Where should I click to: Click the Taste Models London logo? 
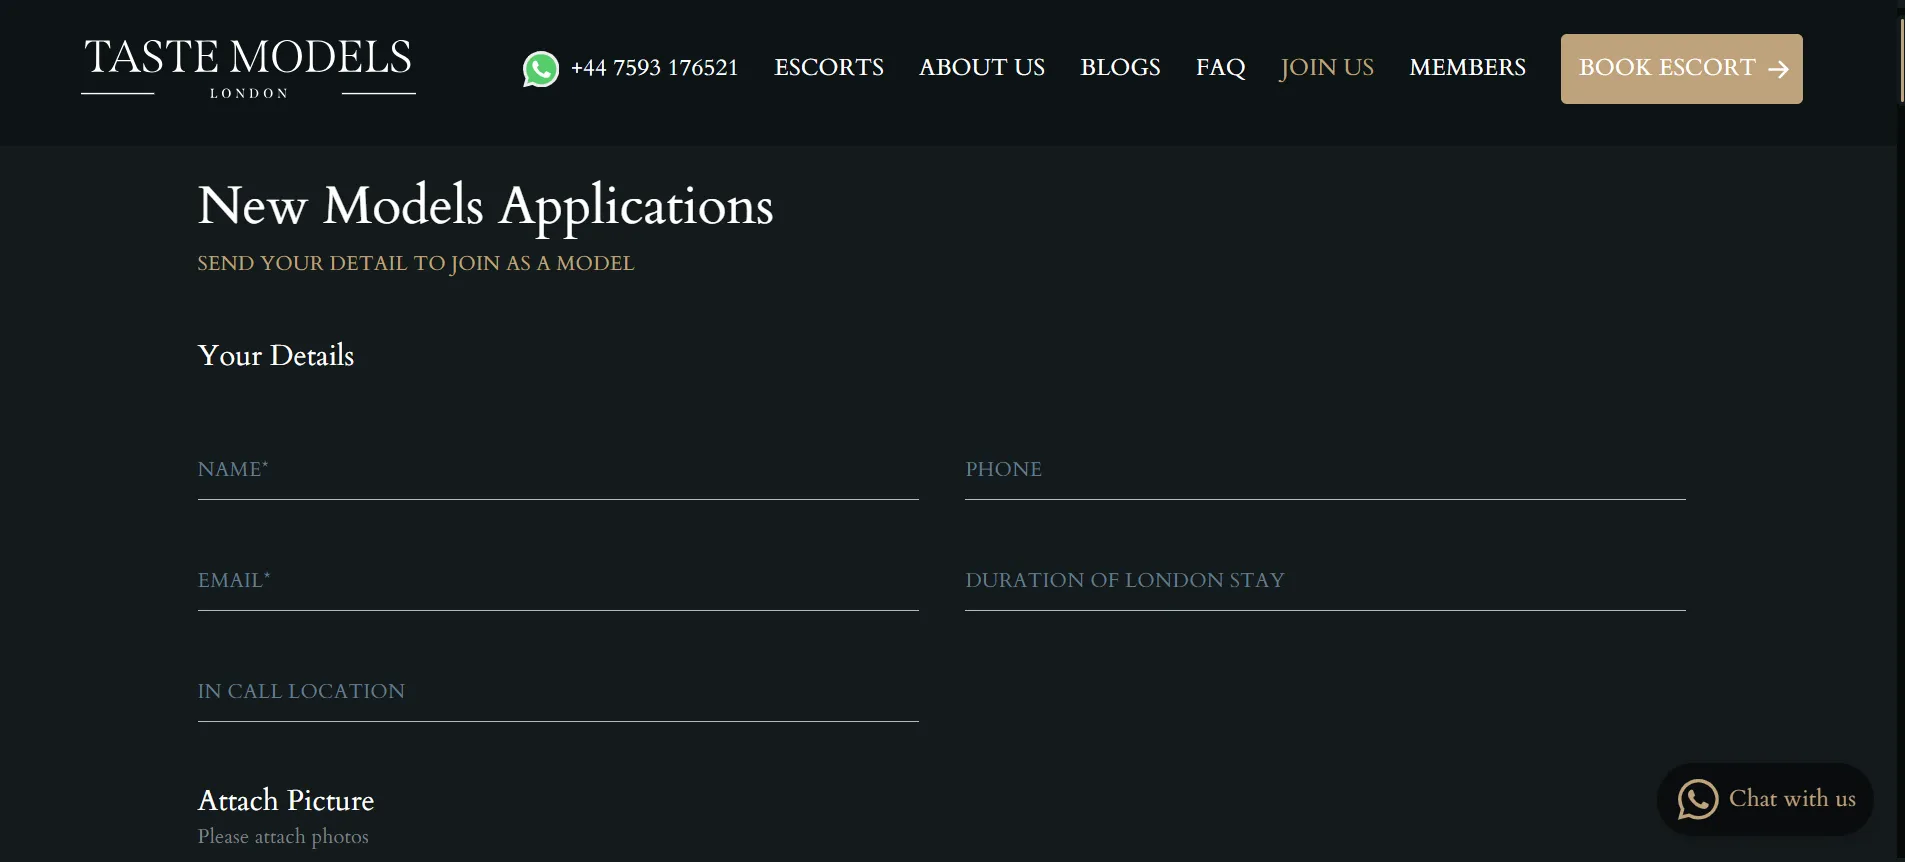248,68
